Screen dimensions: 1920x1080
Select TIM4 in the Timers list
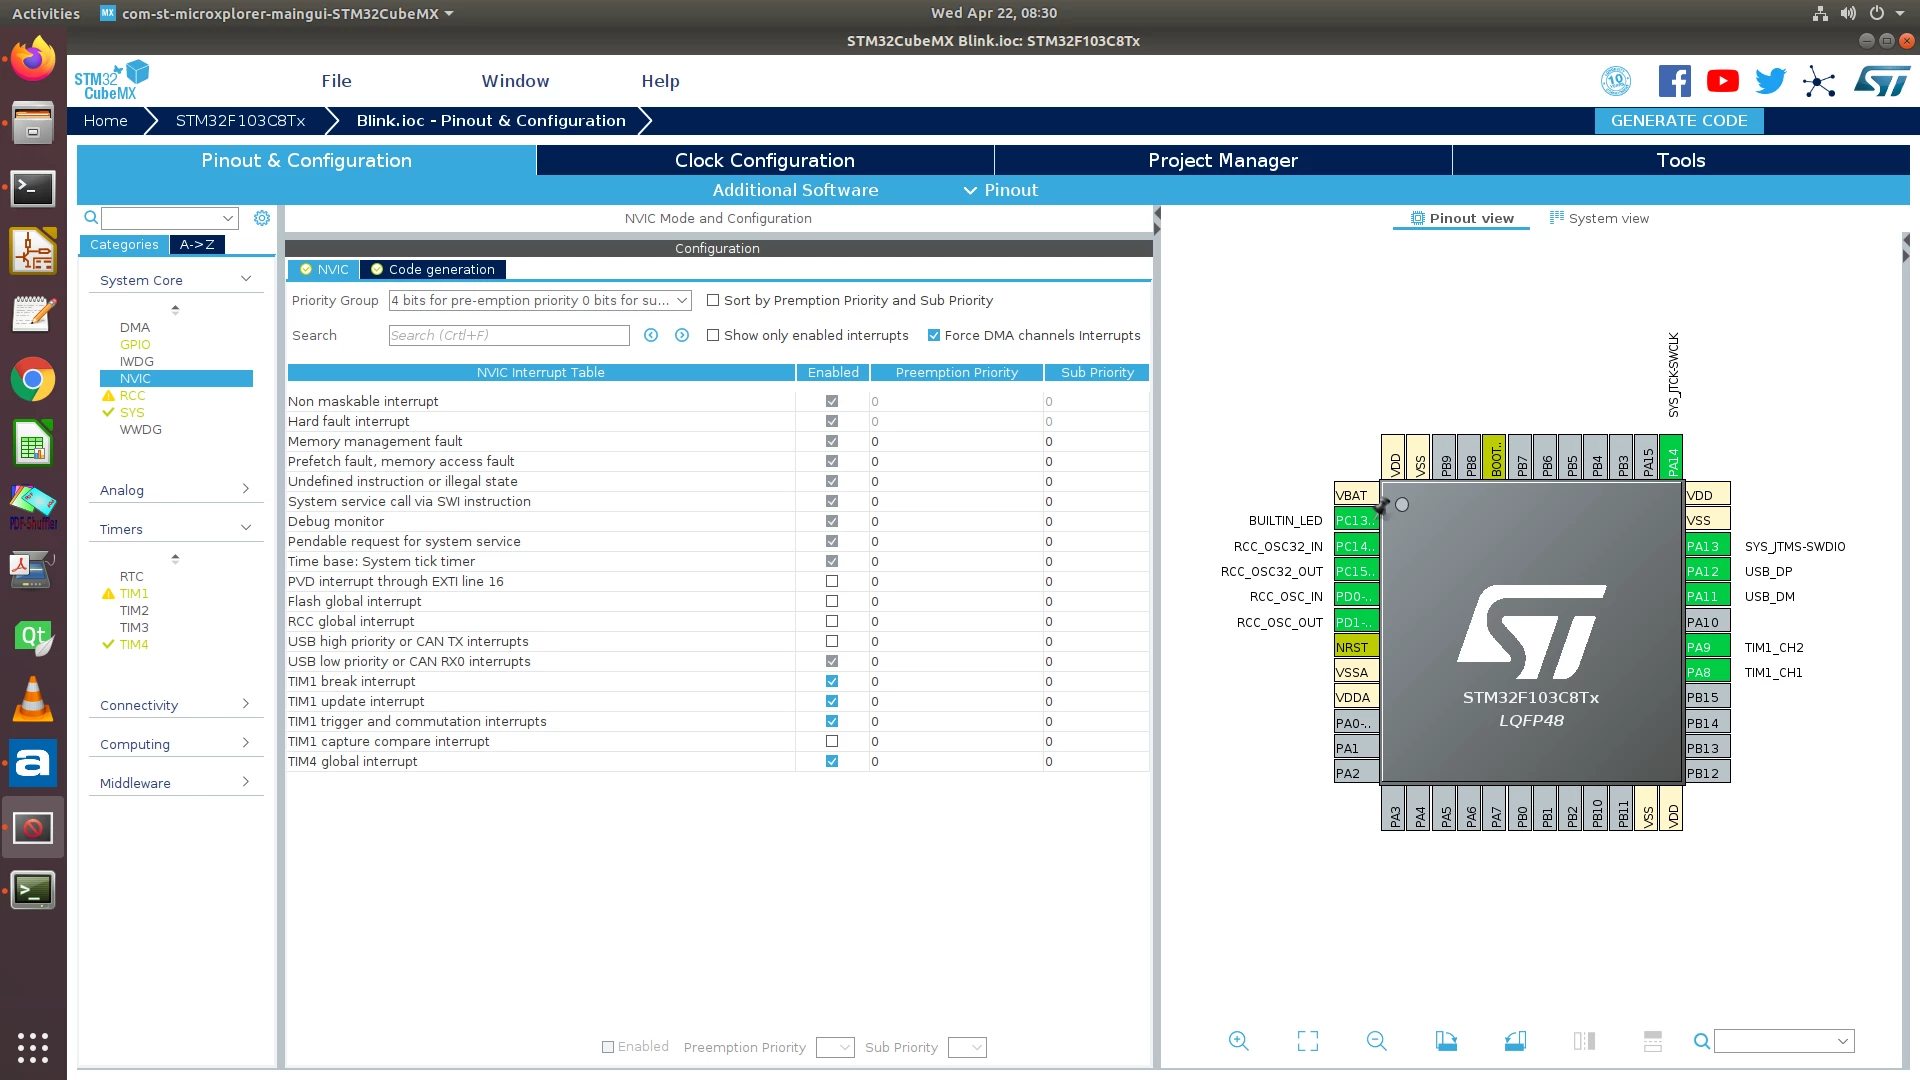(x=134, y=644)
